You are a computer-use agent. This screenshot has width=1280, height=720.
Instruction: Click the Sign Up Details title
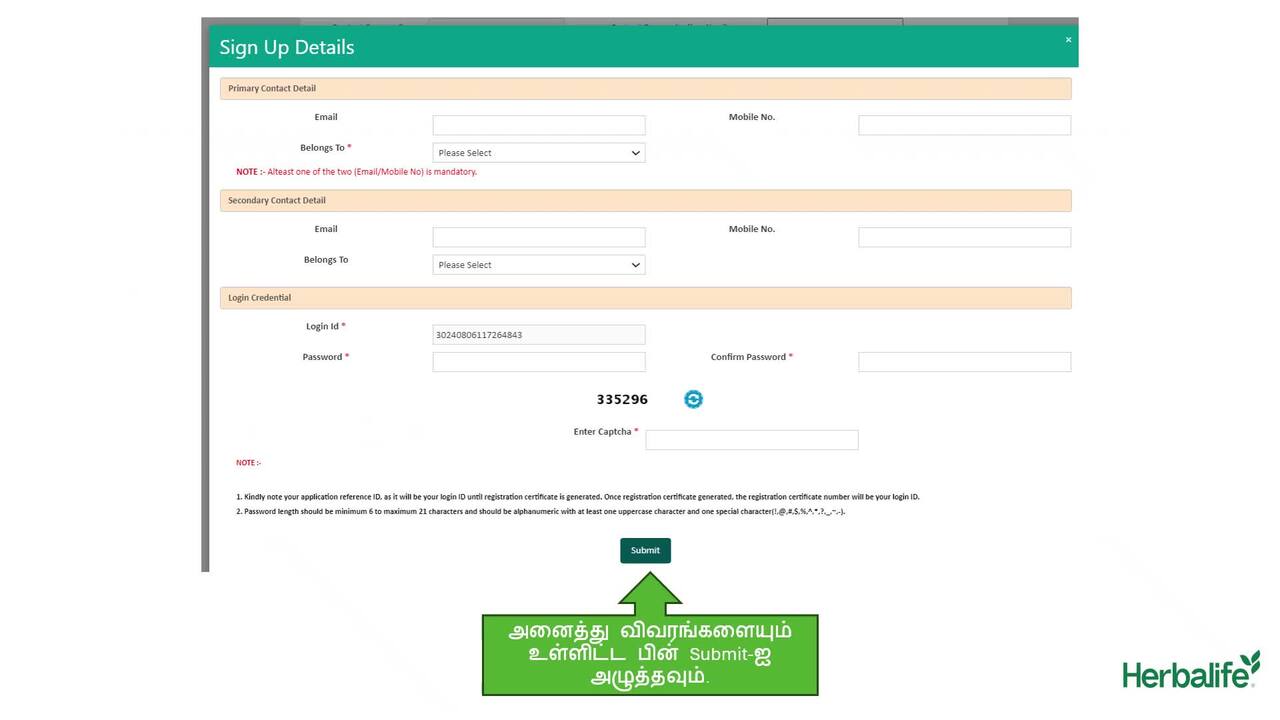coord(287,47)
